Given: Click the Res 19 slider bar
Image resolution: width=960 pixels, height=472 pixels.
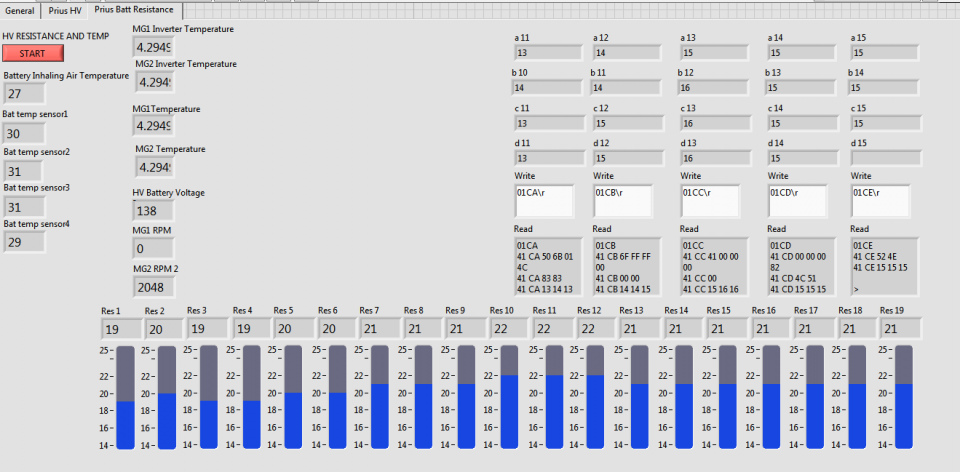Looking at the screenshot, I should [x=903, y=397].
